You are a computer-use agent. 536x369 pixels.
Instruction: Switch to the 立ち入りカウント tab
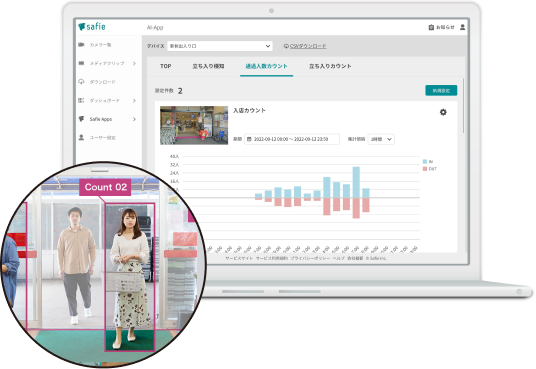330,66
